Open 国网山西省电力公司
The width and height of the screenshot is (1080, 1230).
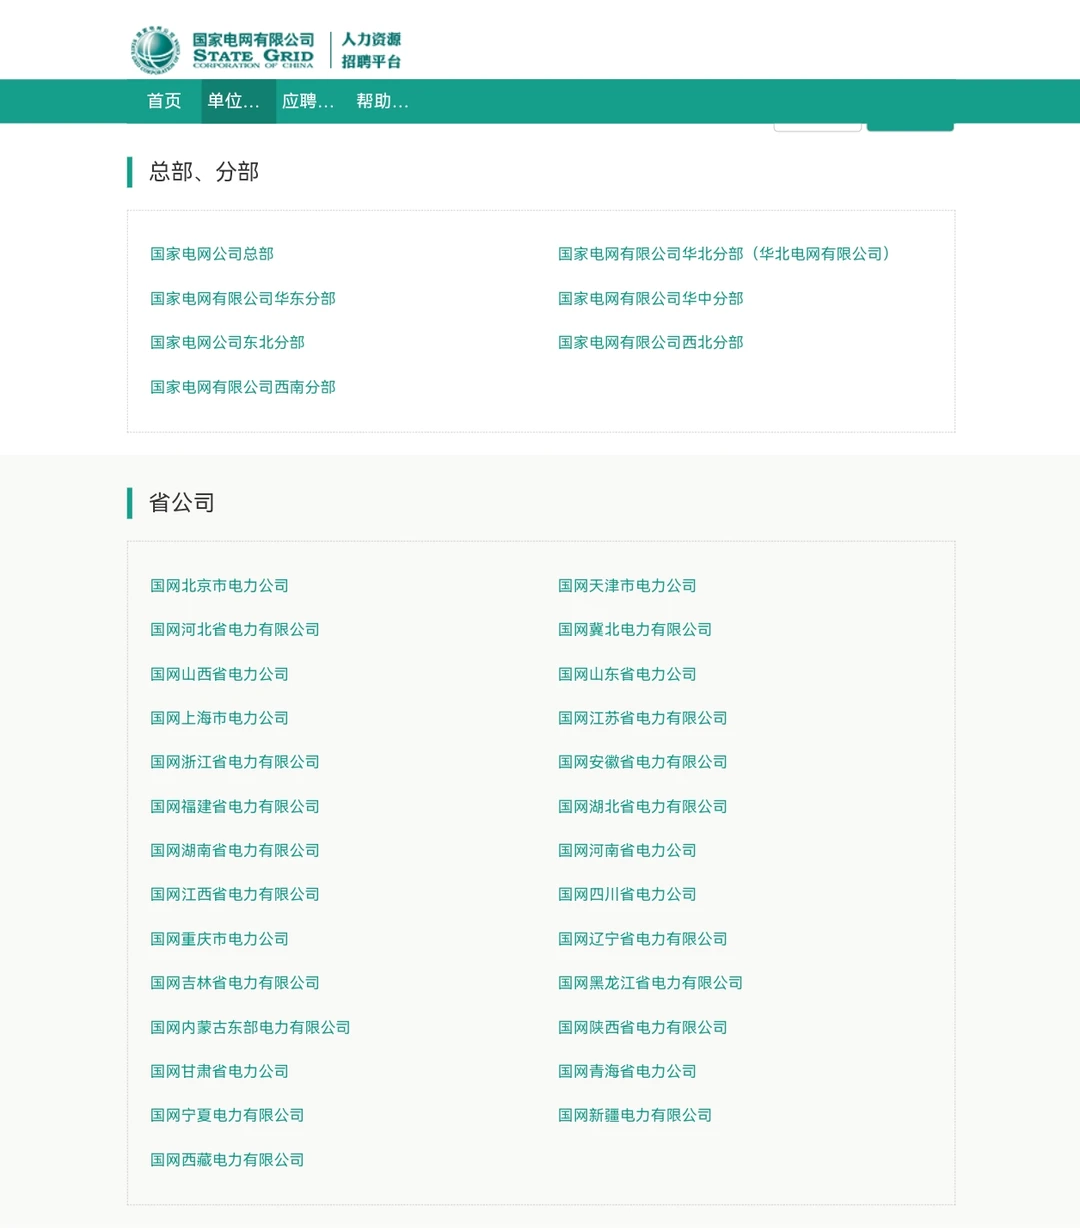219,674
